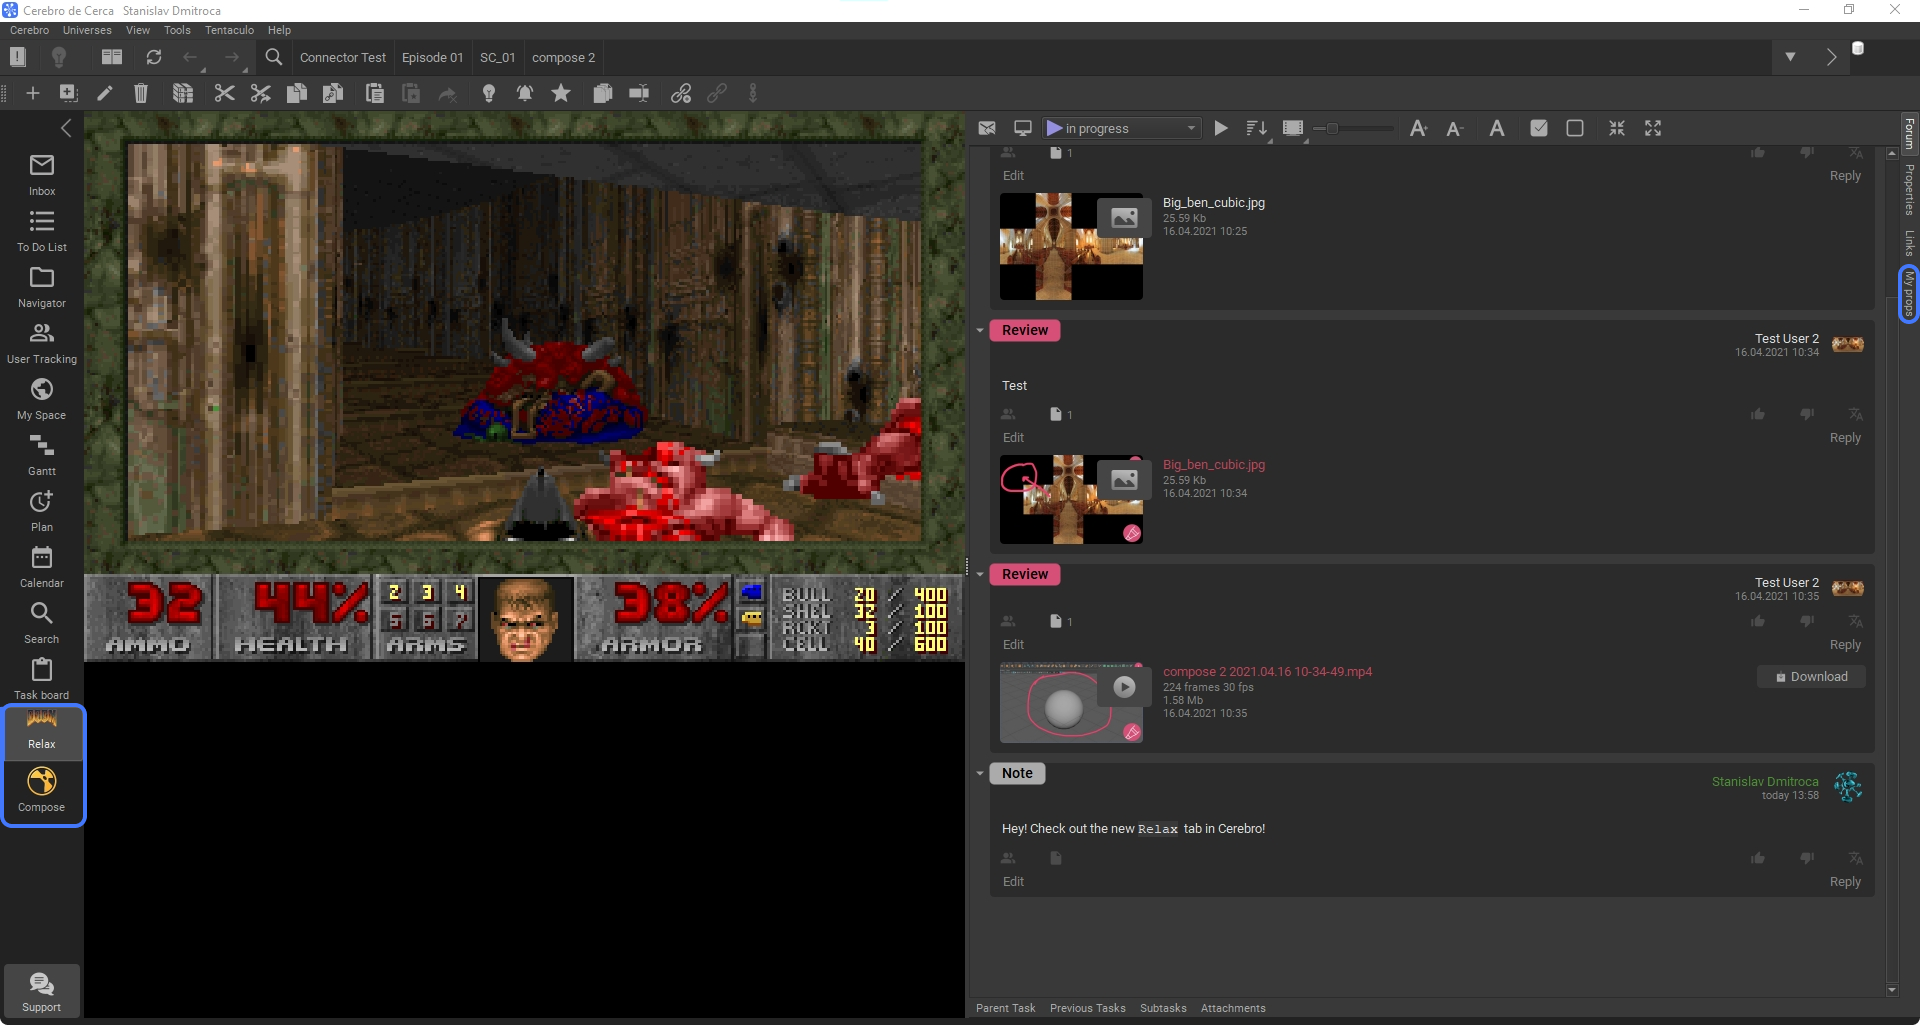Viewport: 1920px width, 1025px height.
Task: Toggle thumbs down on the compose 2 mp4 review
Action: [x=1806, y=621]
